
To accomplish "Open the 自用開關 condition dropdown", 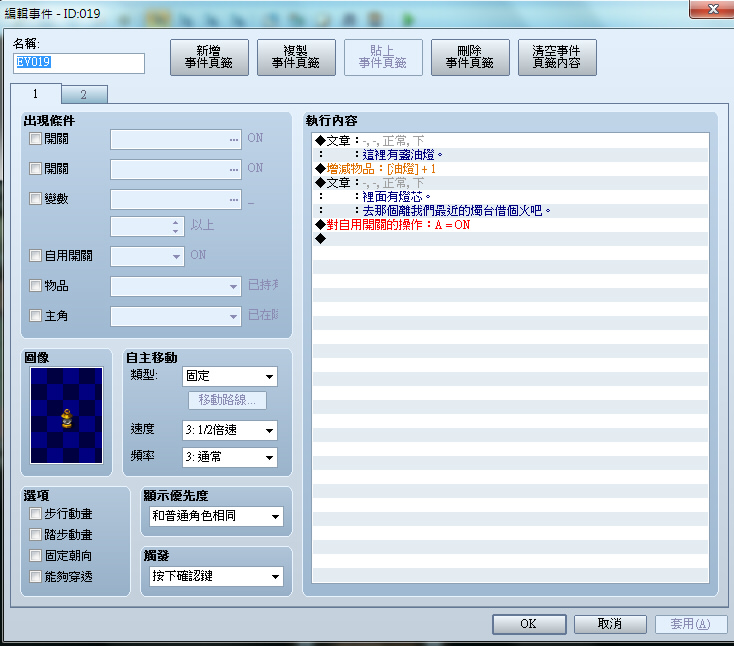I will (147, 257).
